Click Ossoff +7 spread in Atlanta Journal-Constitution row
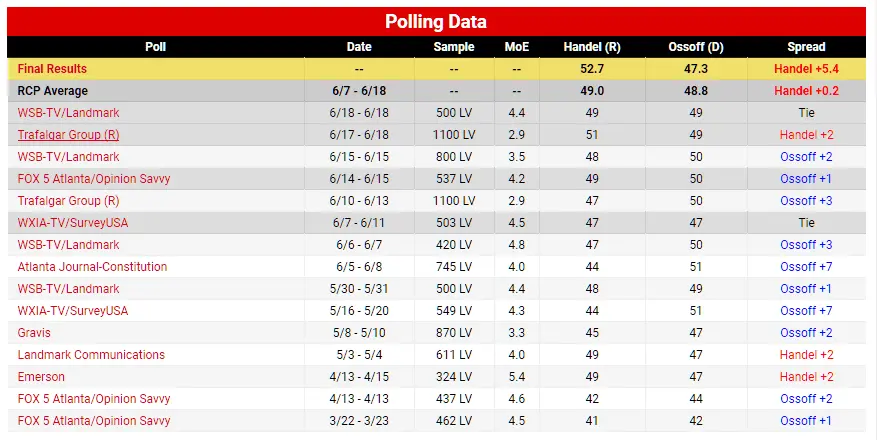 click(806, 267)
